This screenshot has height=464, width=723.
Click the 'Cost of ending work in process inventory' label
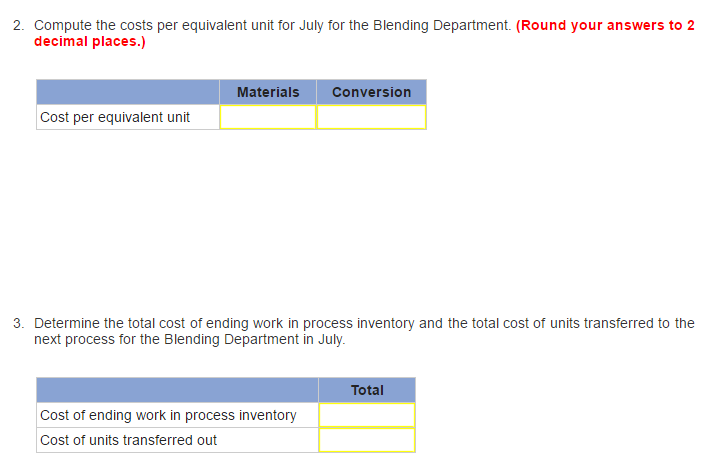(168, 415)
